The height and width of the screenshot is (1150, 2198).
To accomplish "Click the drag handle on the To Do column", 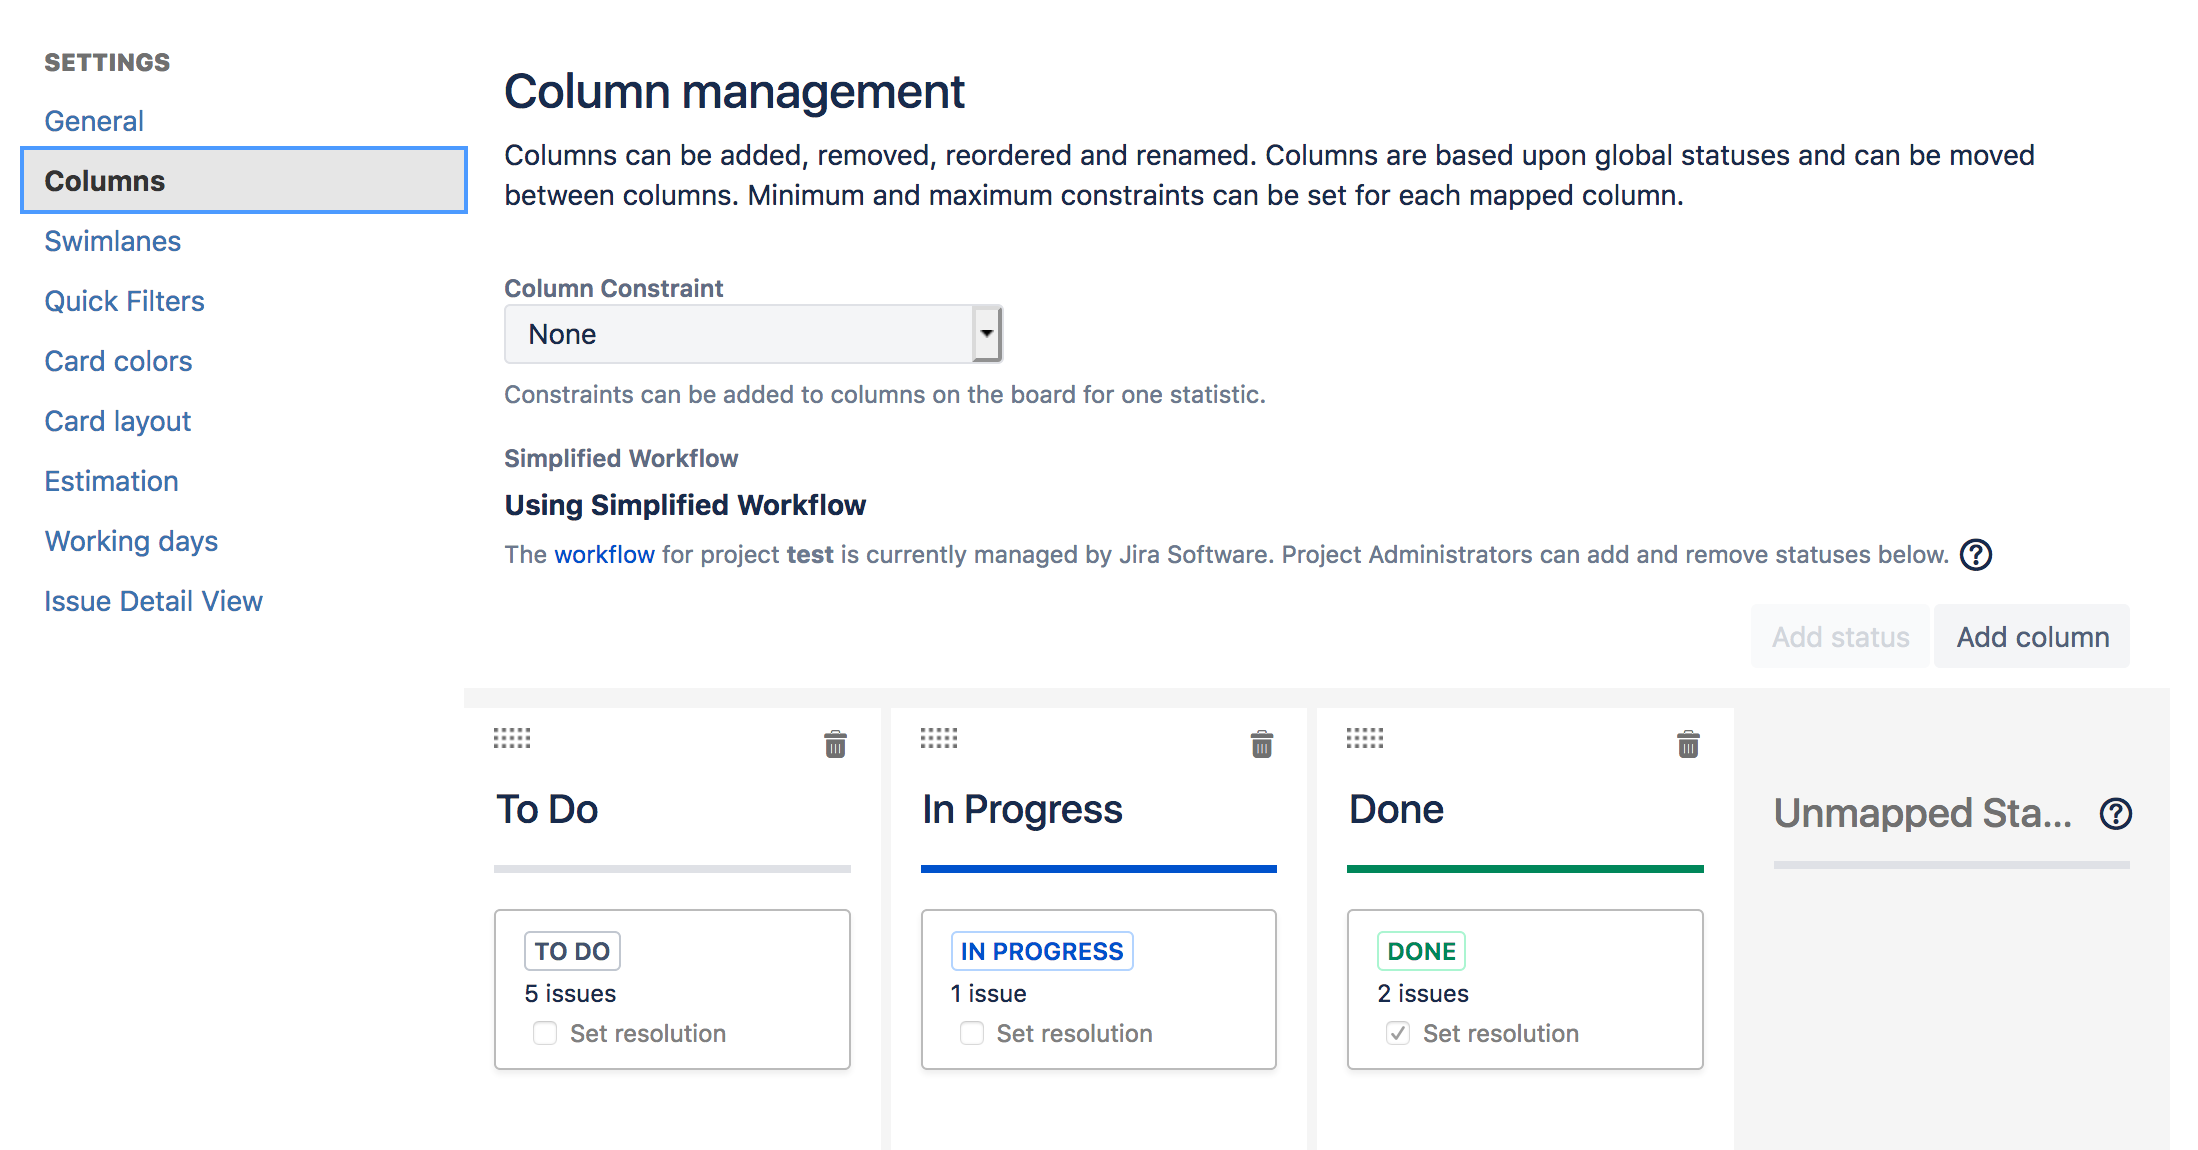I will (511, 738).
